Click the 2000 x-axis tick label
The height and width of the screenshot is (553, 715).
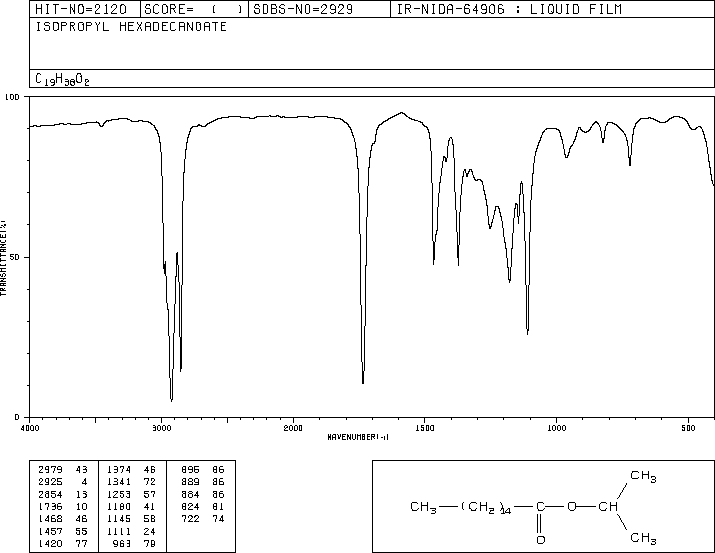pos(293,428)
